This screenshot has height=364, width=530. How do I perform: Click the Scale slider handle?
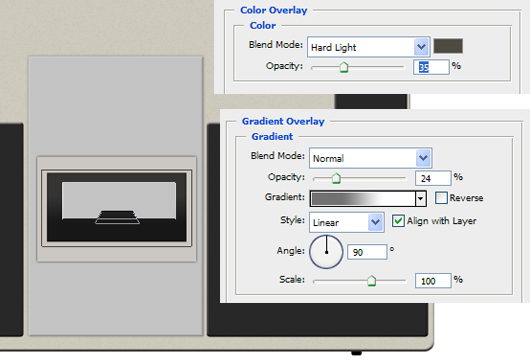[371, 281]
